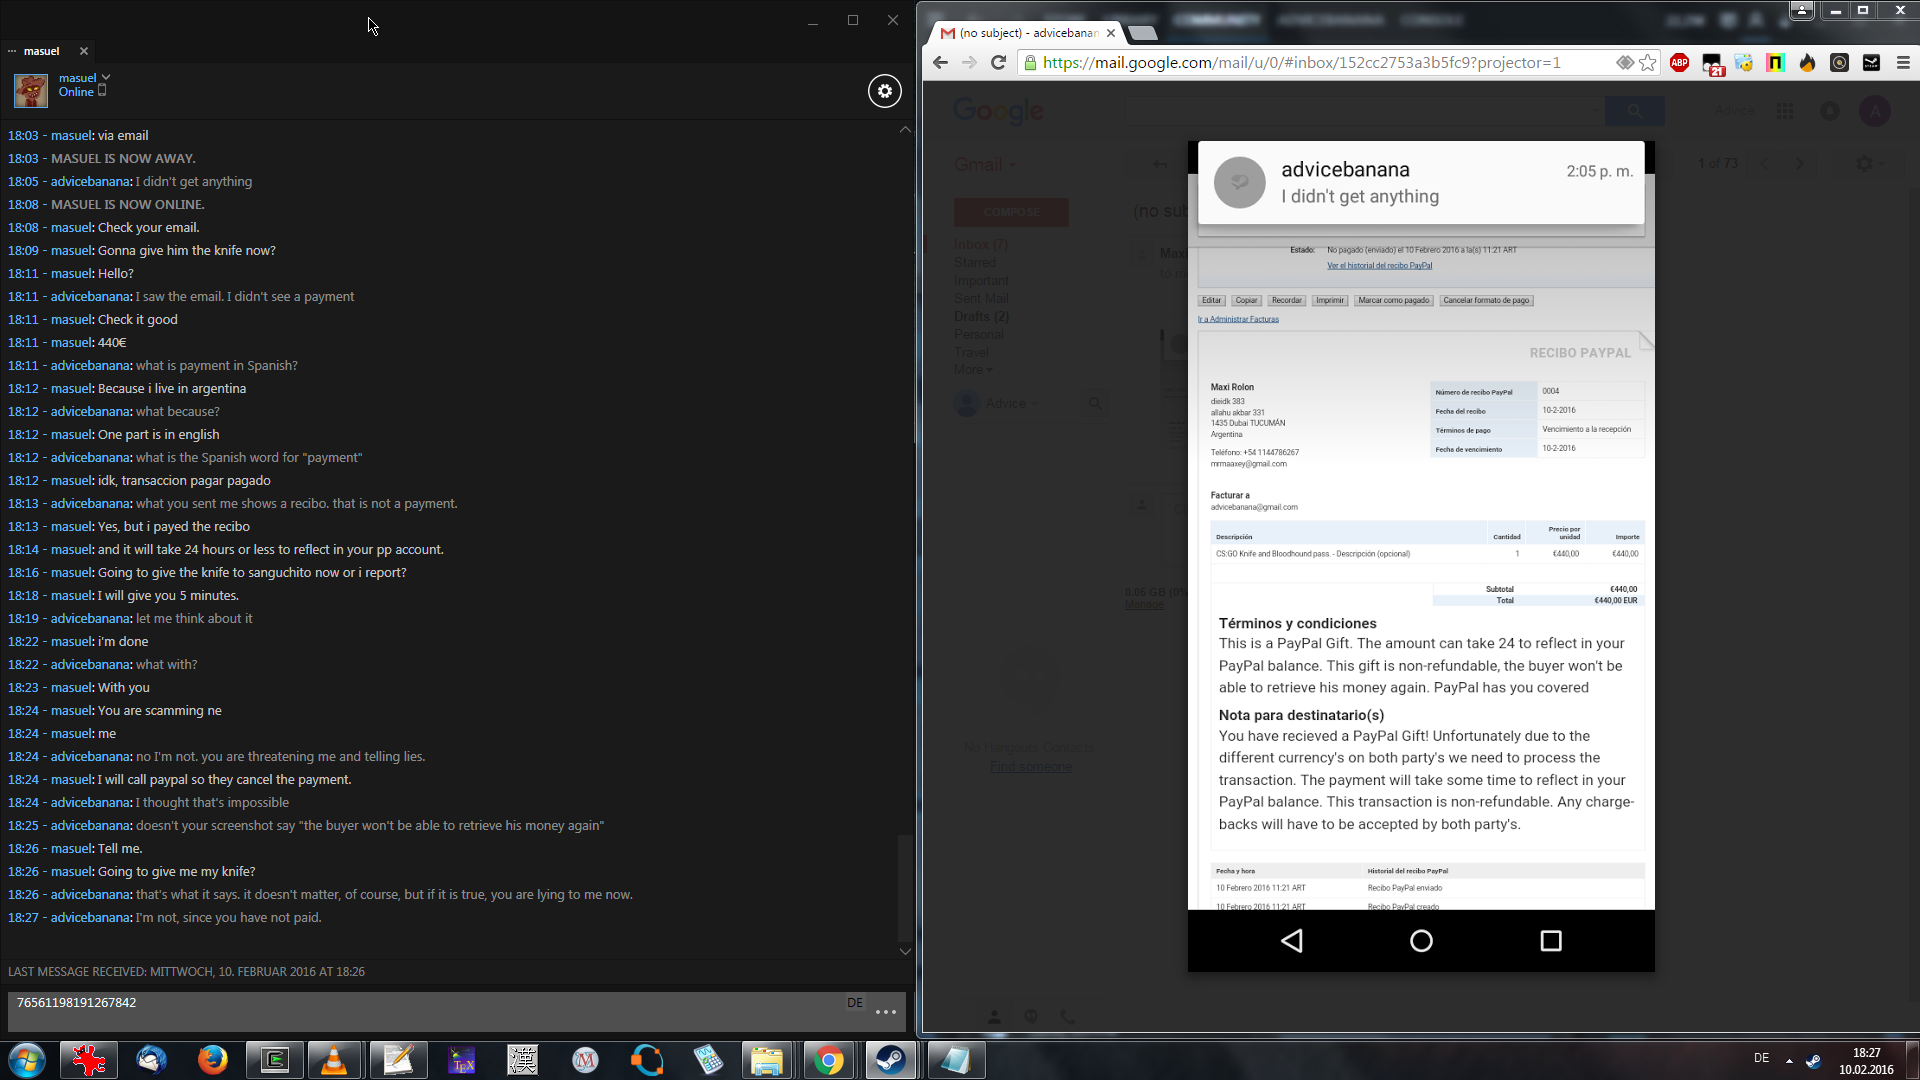The height and width of the screenshot is (1080, 1920).
Task: Click advicebanana notification banner
Action: tap(1420, 183)
